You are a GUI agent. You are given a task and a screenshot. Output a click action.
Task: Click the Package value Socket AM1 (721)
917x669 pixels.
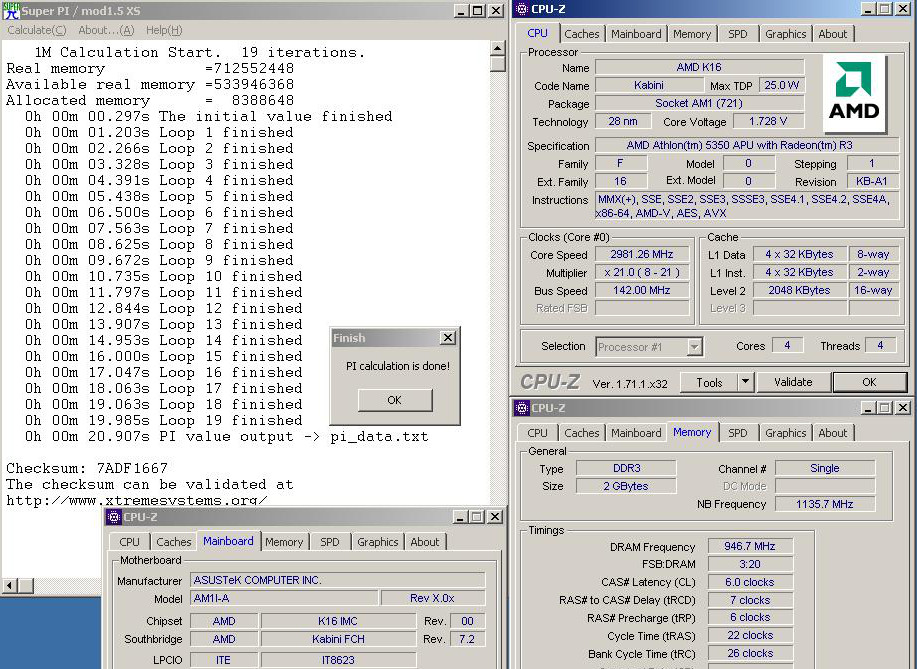[x=699, y=104]
